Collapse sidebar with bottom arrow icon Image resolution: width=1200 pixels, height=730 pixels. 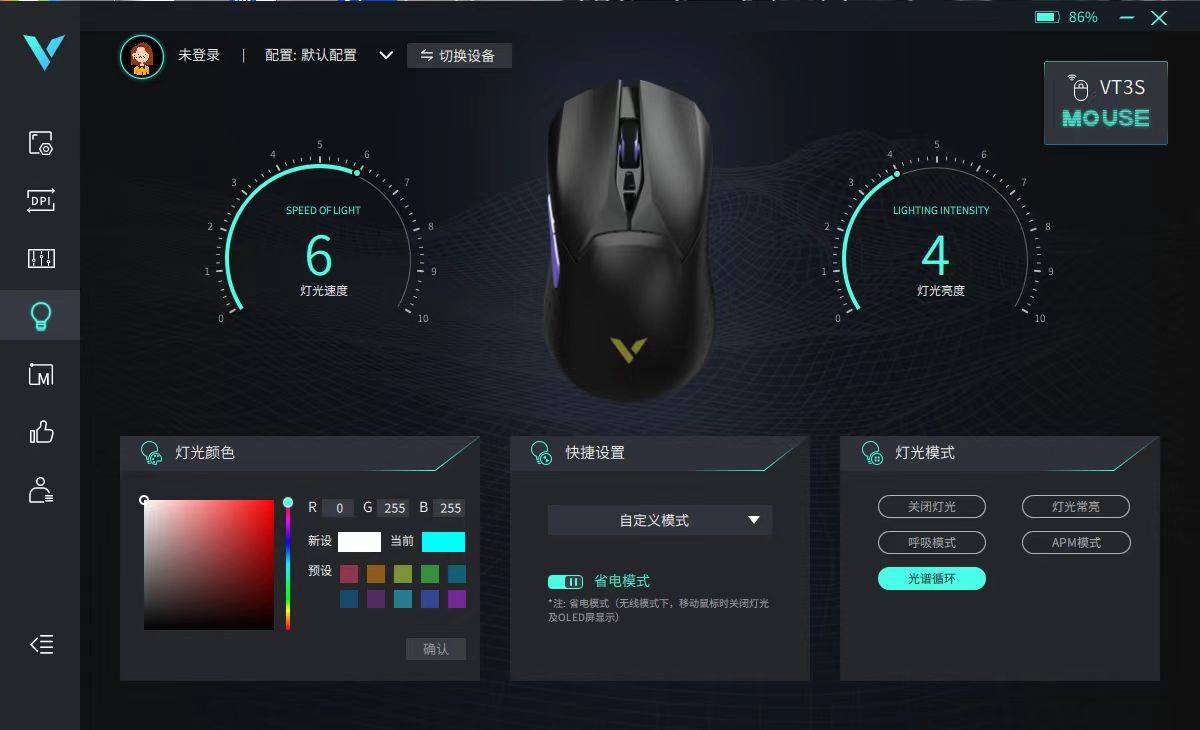tap(41, 645)
